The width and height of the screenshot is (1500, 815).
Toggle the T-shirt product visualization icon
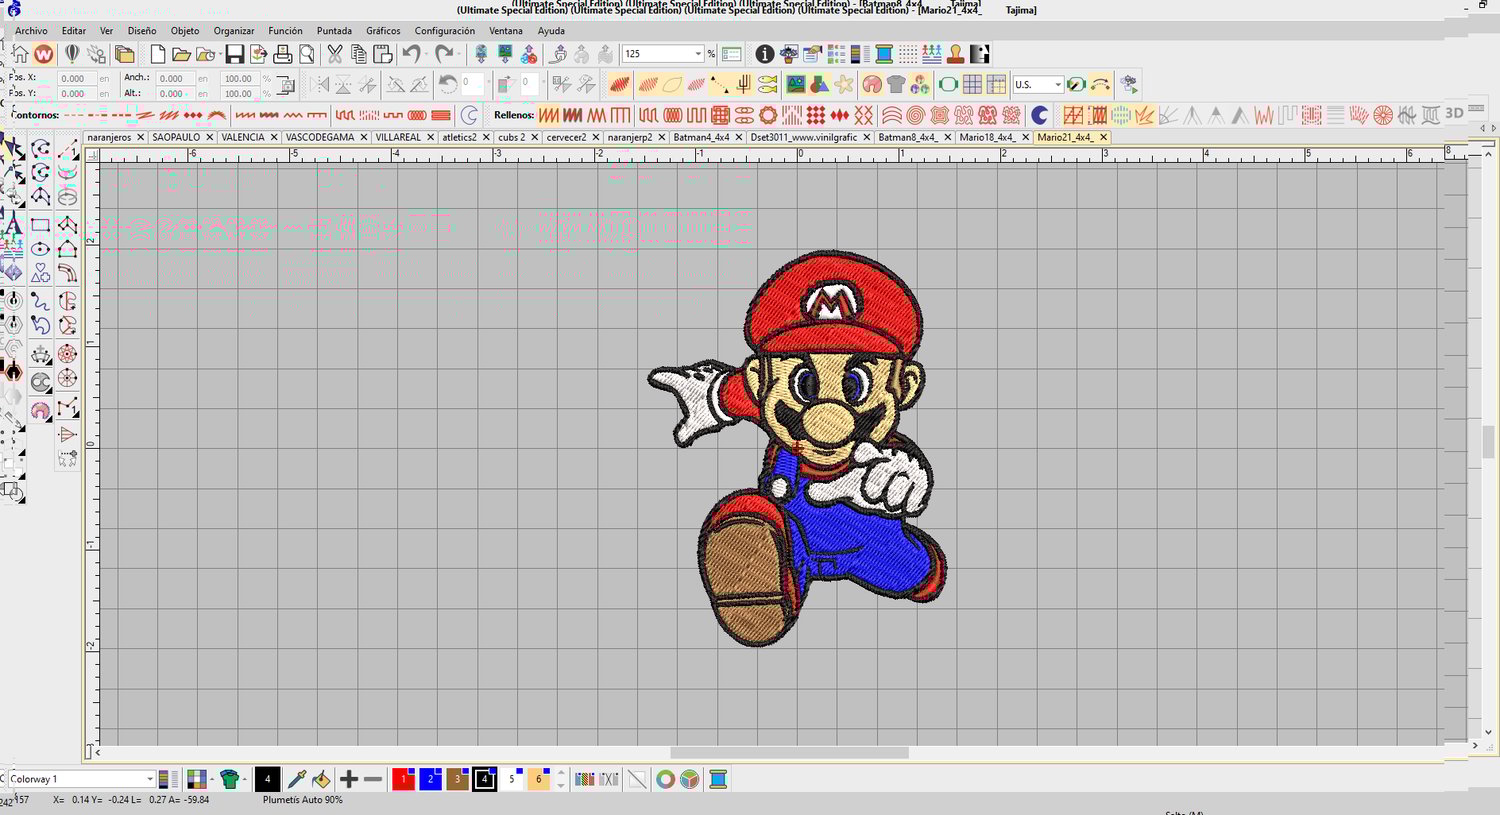coord(896,85)
